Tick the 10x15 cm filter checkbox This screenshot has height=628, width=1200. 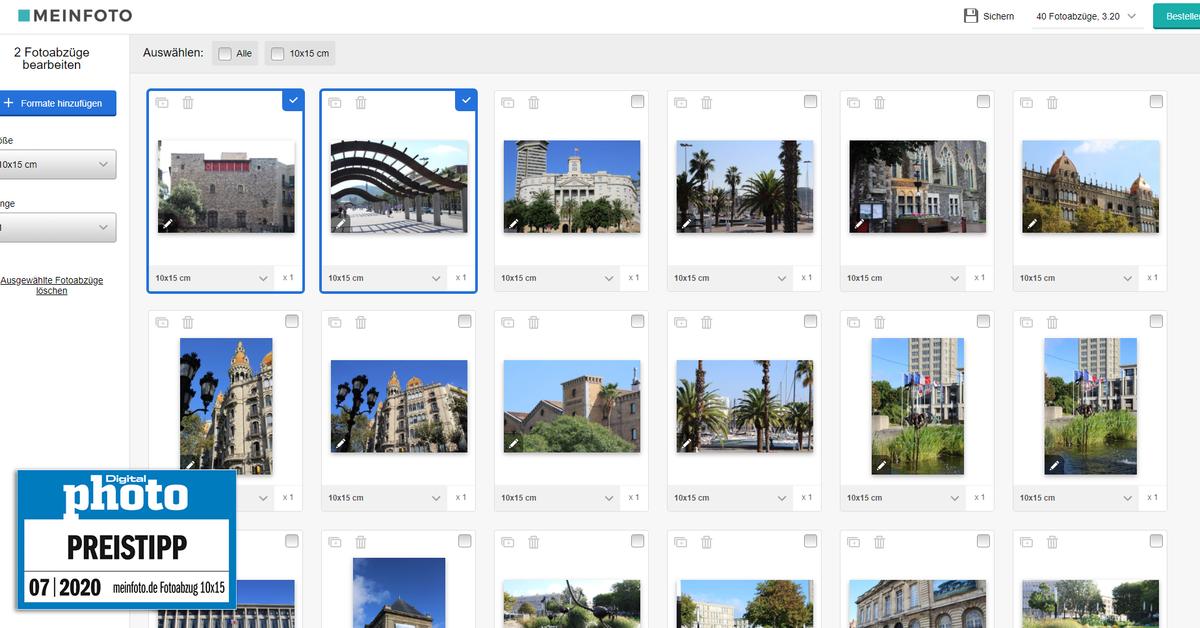tap(277, 54)
